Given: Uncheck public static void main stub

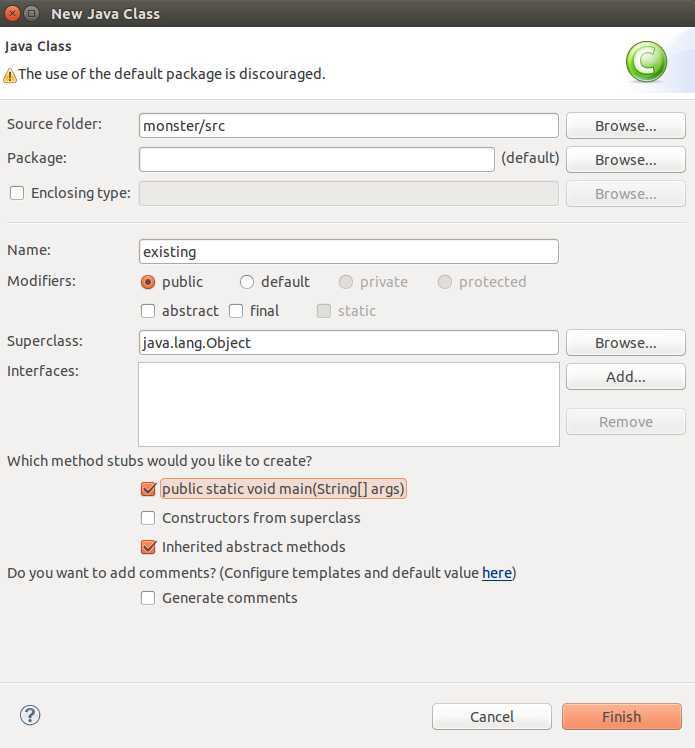Looking at the screenshot, I should (148, 489).
